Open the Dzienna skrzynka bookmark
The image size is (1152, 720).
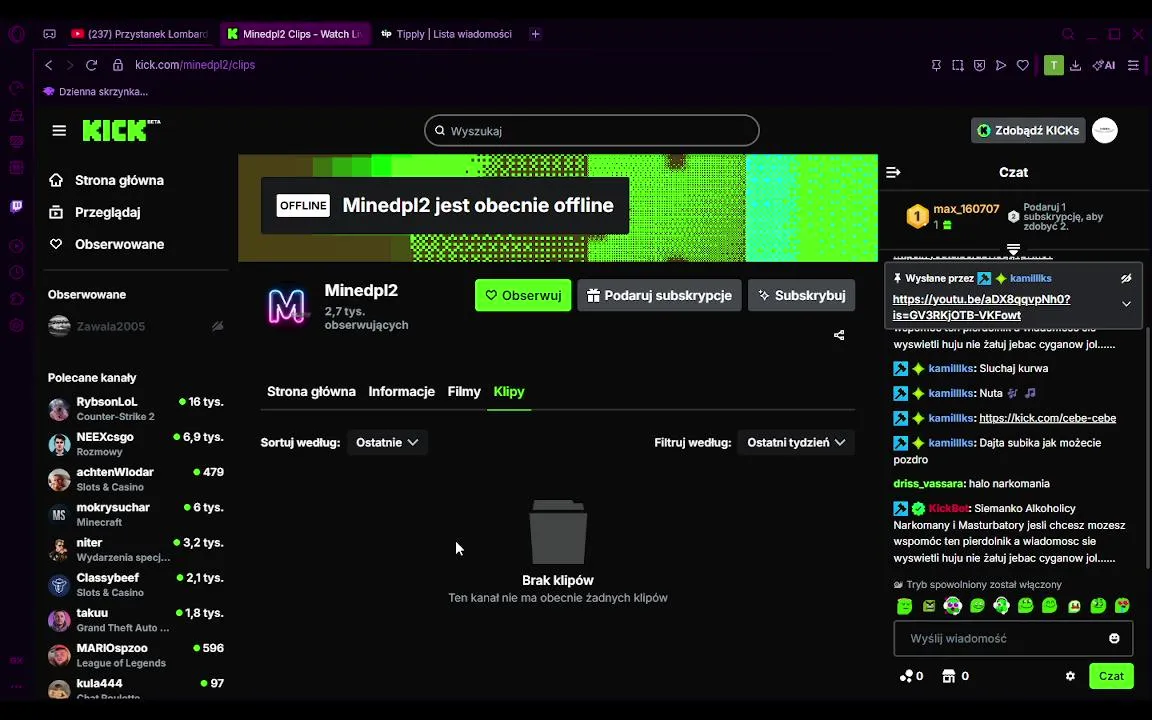(x=96, y=92)
